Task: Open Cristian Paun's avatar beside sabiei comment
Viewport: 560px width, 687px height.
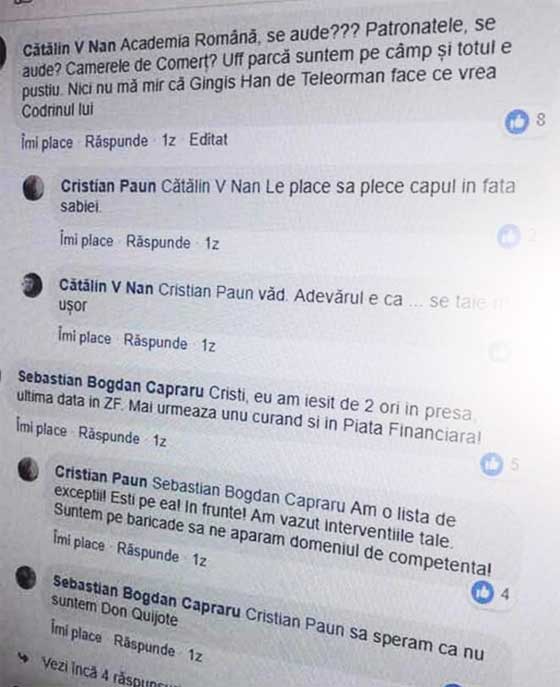Action: pos(33,188)
